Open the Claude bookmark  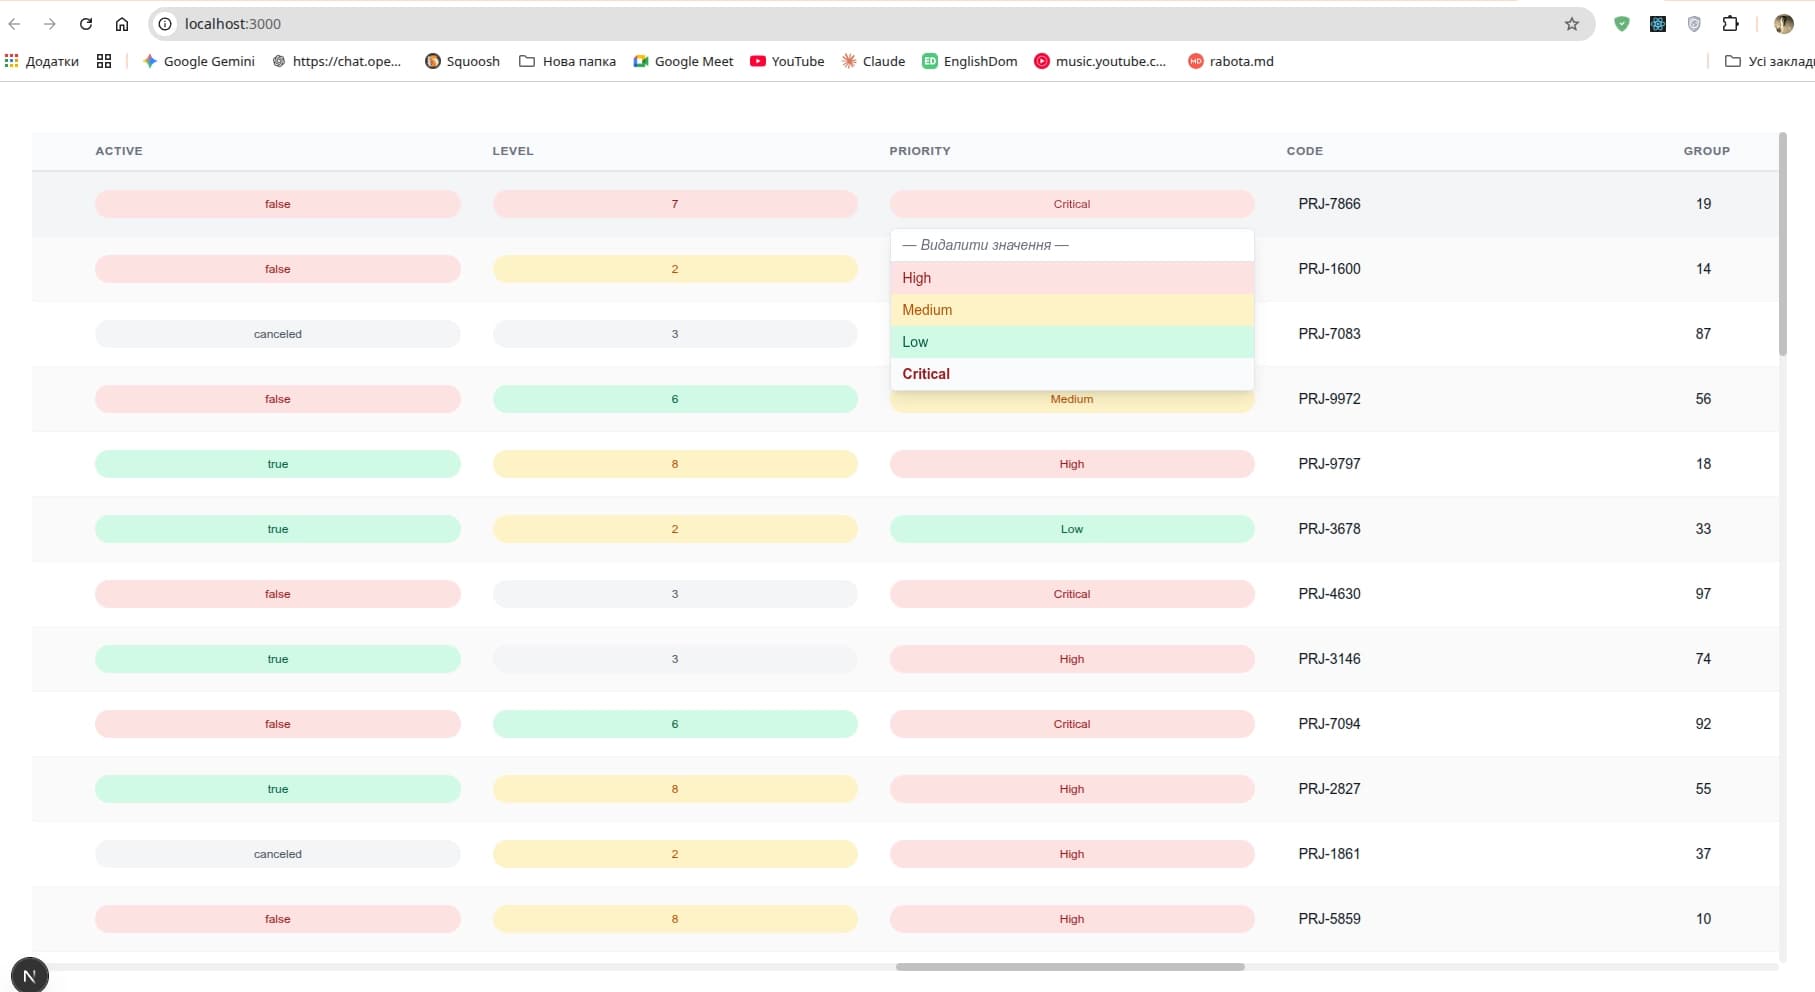coord(873,61)
